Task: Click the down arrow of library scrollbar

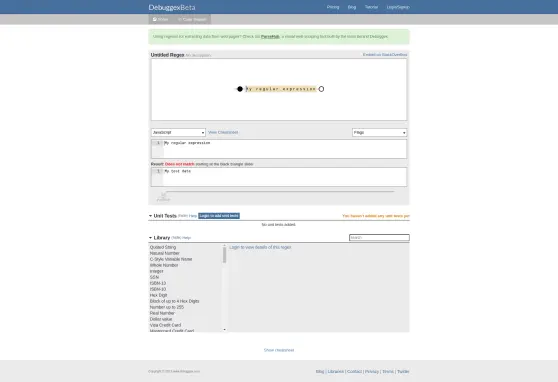Action: 225,330
